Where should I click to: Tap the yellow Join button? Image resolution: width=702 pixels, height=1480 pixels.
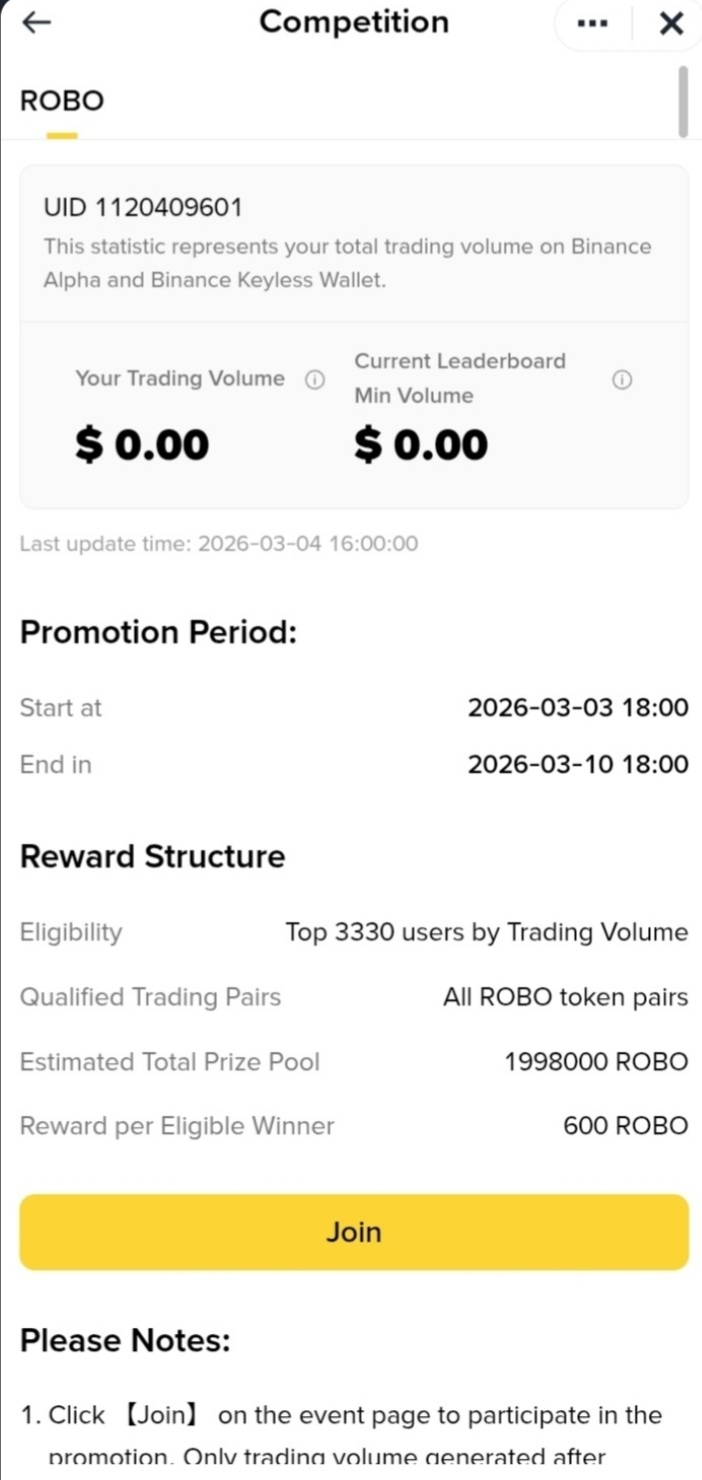(x=354, y=1232)
